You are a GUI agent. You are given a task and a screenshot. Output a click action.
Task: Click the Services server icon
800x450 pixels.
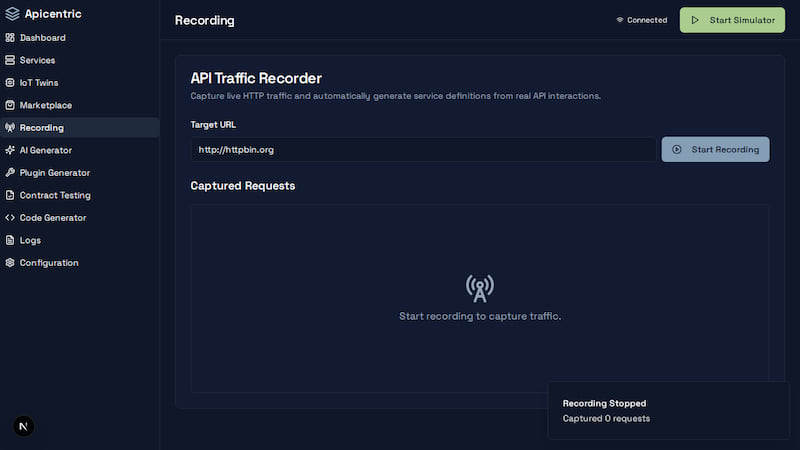[10, 60]
